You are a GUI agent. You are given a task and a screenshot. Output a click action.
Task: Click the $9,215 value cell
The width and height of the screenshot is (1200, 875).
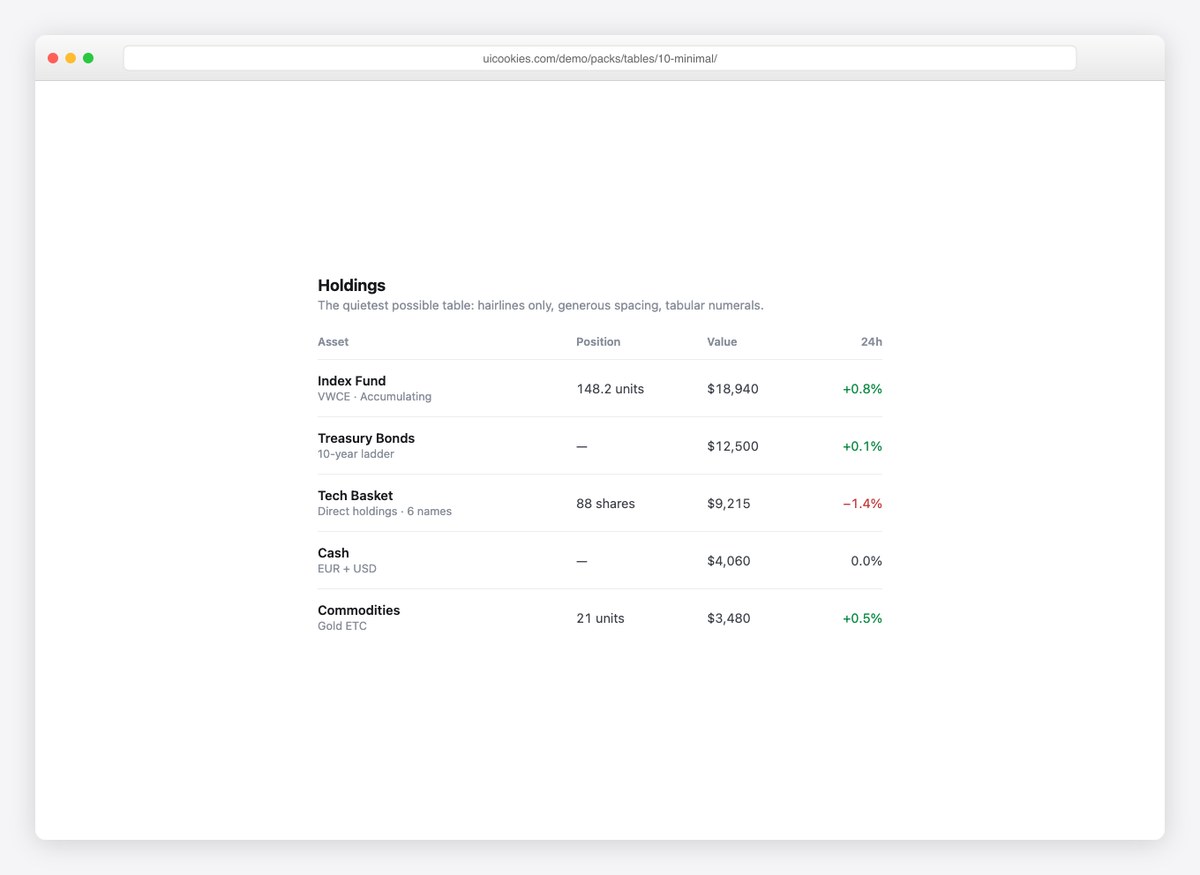(729, 504)
